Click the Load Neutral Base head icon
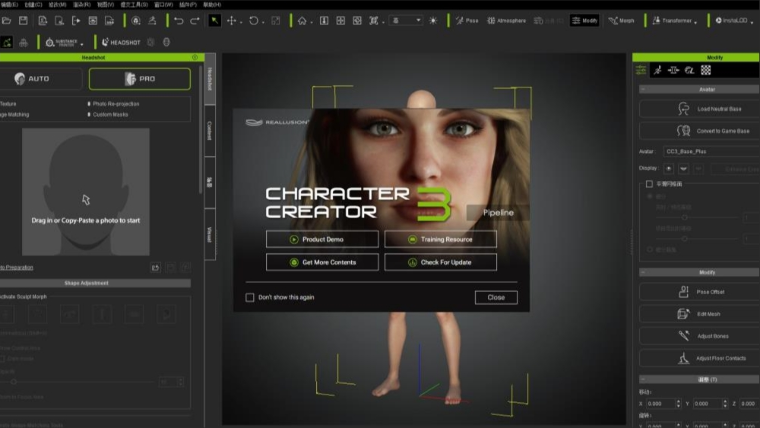Screen dimensions: 760x428 click(683, 109)
